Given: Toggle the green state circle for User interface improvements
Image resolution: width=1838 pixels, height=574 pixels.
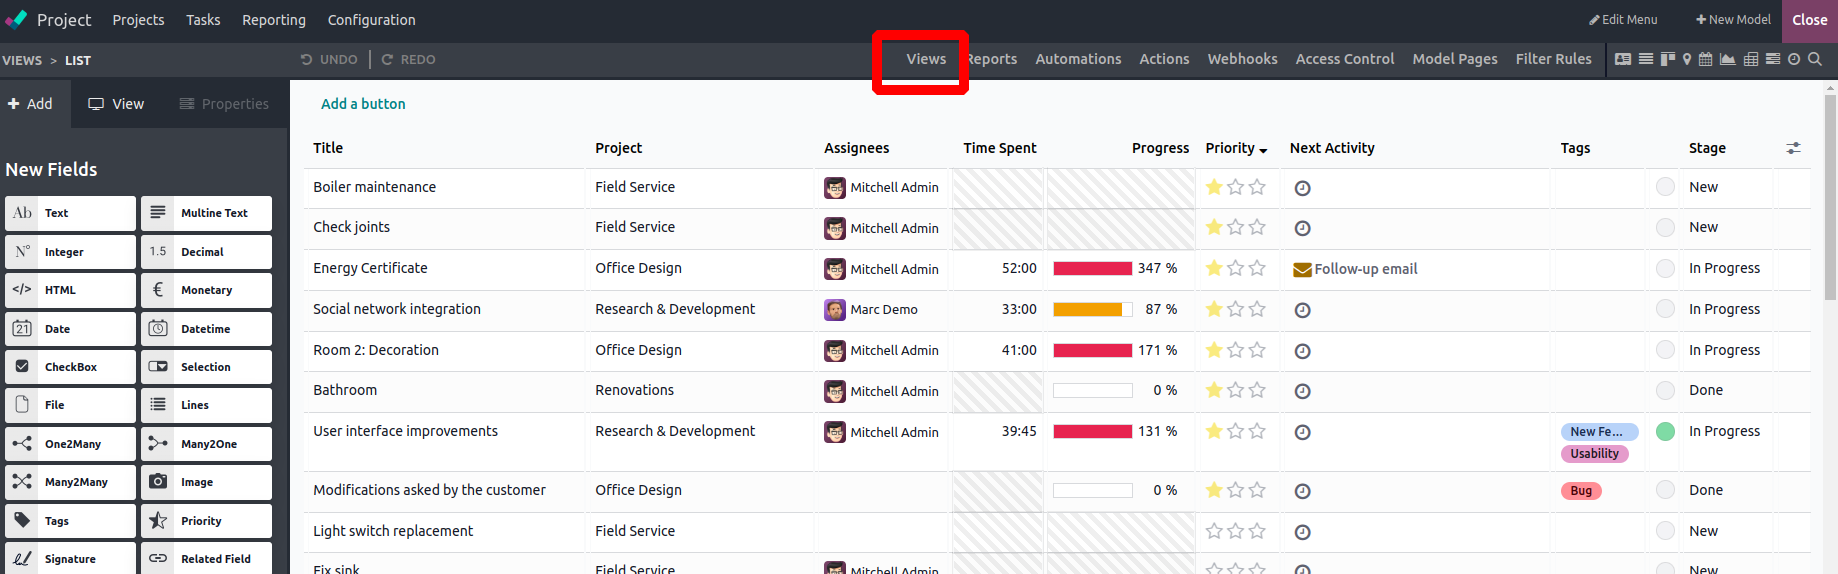Looking at the screenshot, I should click(1665, 432).
